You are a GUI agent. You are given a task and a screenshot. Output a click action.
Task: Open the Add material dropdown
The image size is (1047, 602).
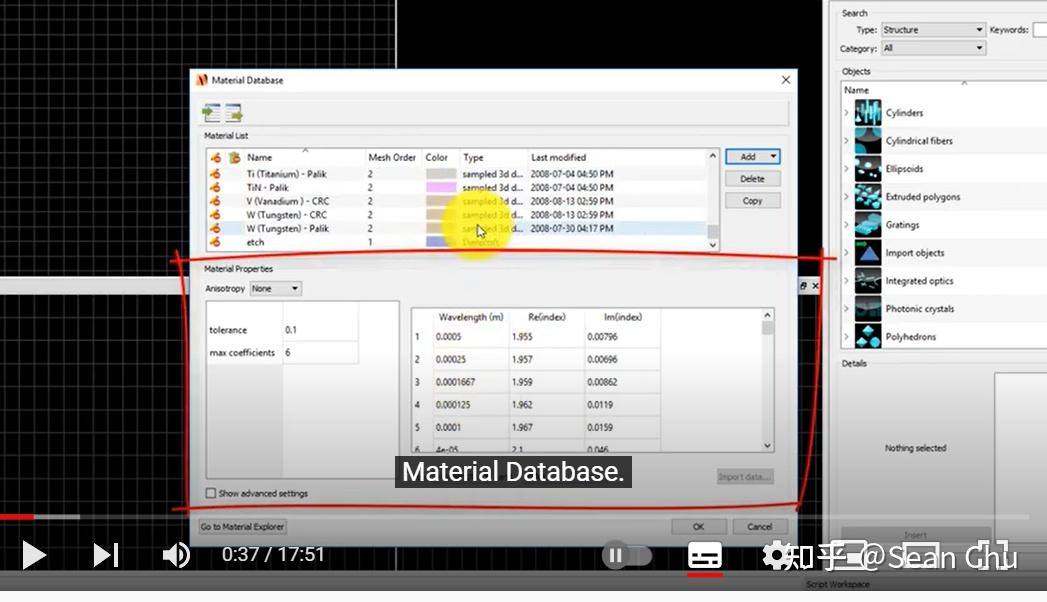(773, 157)
